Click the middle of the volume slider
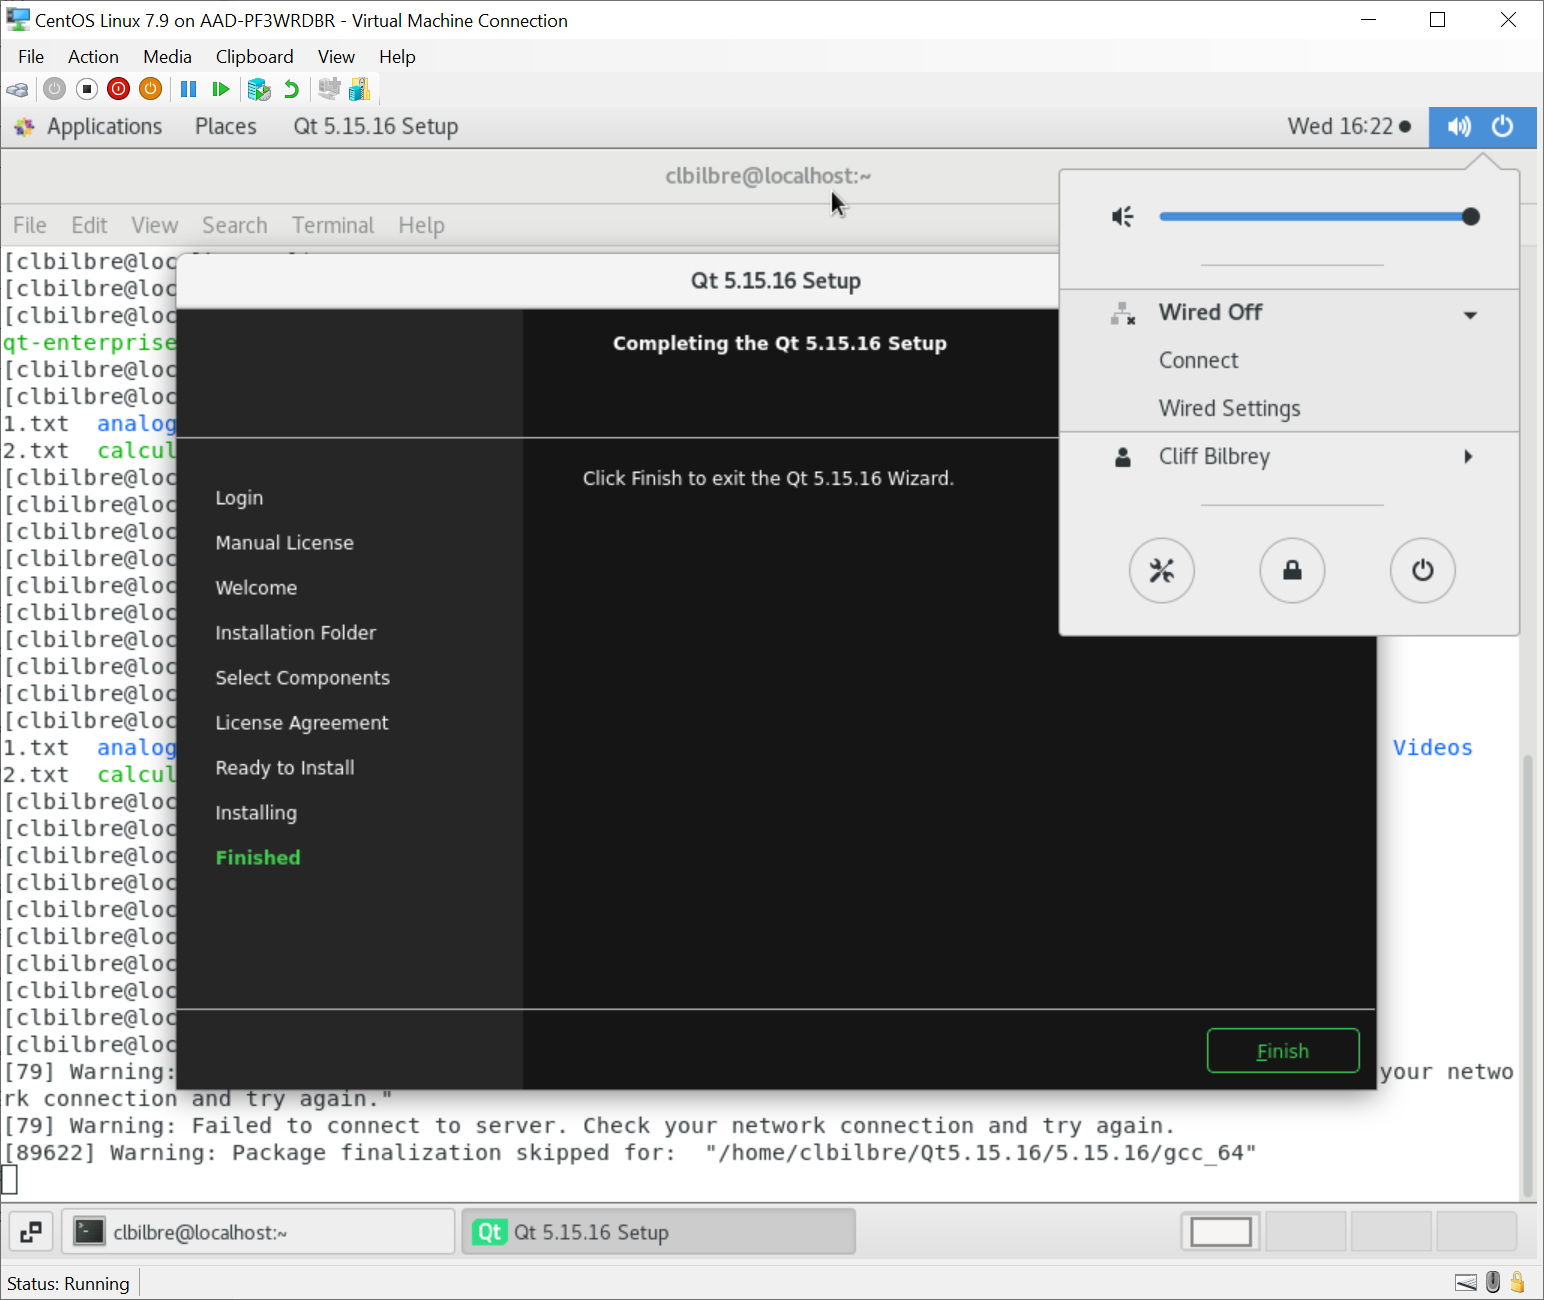This screenshot has height=1300, width=1544. click(1315, 217)
